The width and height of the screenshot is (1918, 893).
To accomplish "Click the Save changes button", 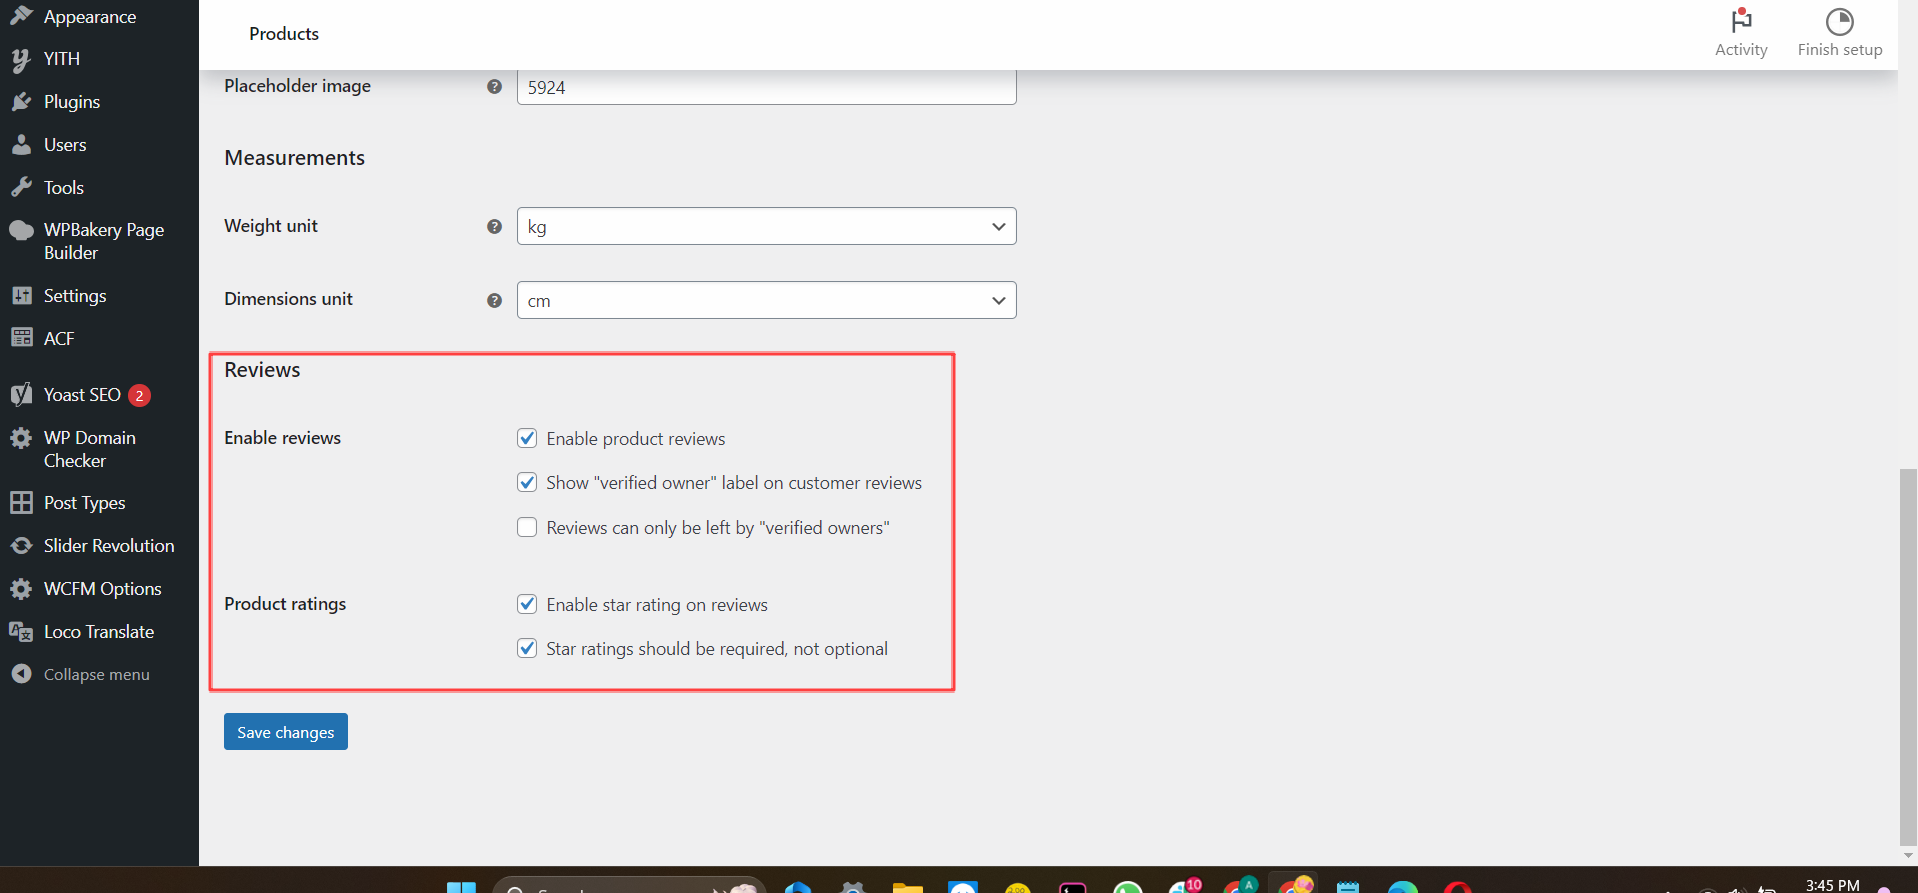I will point(286,732).
